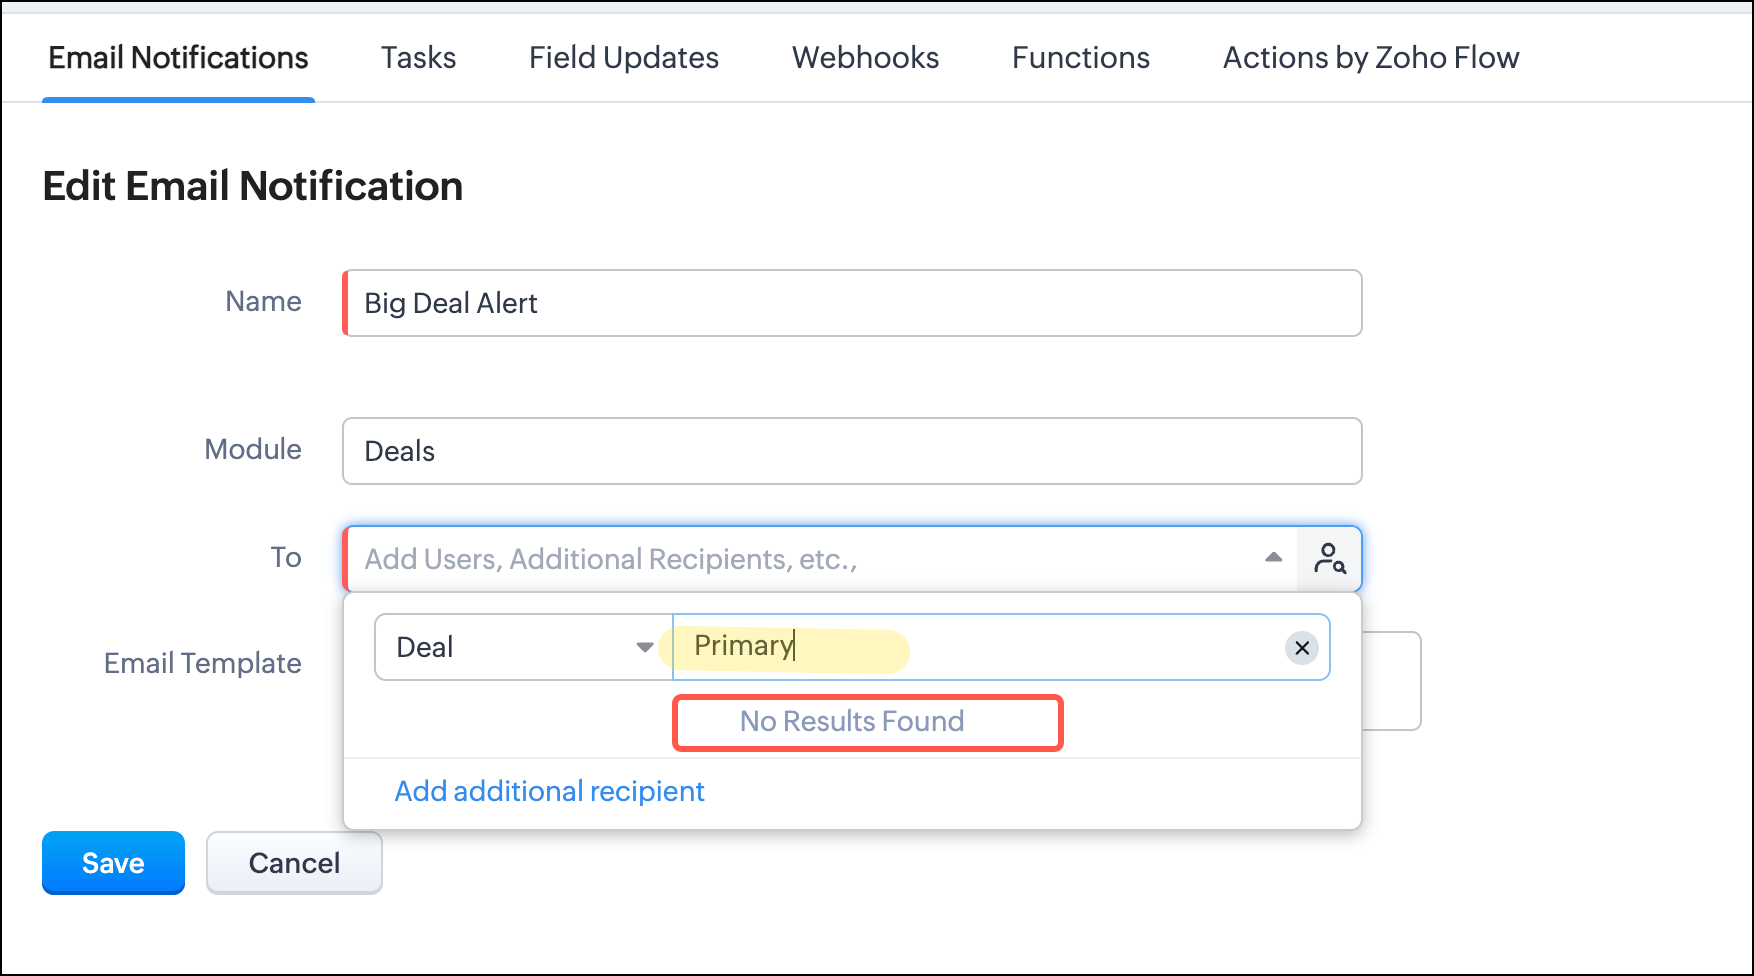The height and width of the screenshot is (976, 1754).
Task: Switch to the Tasks tab
Action: point(418,58)
